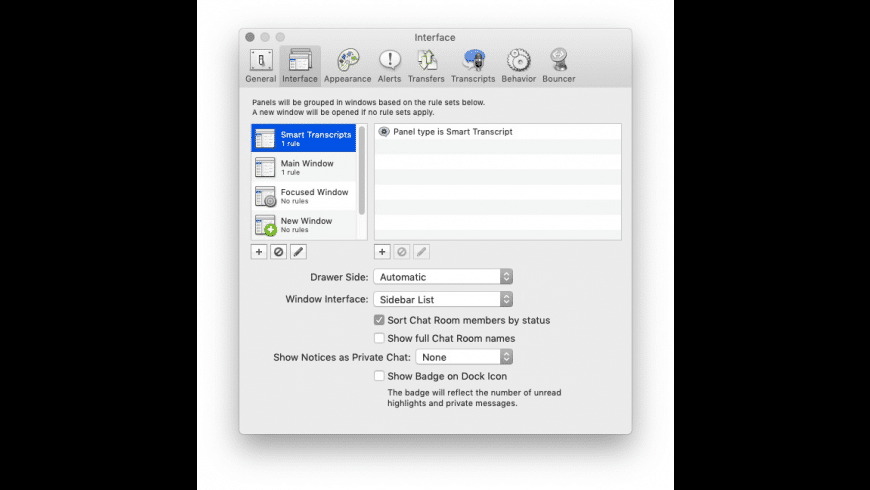Select the Main Window rule set
This screenshot has height=490, width=870.
click(304, 167)
